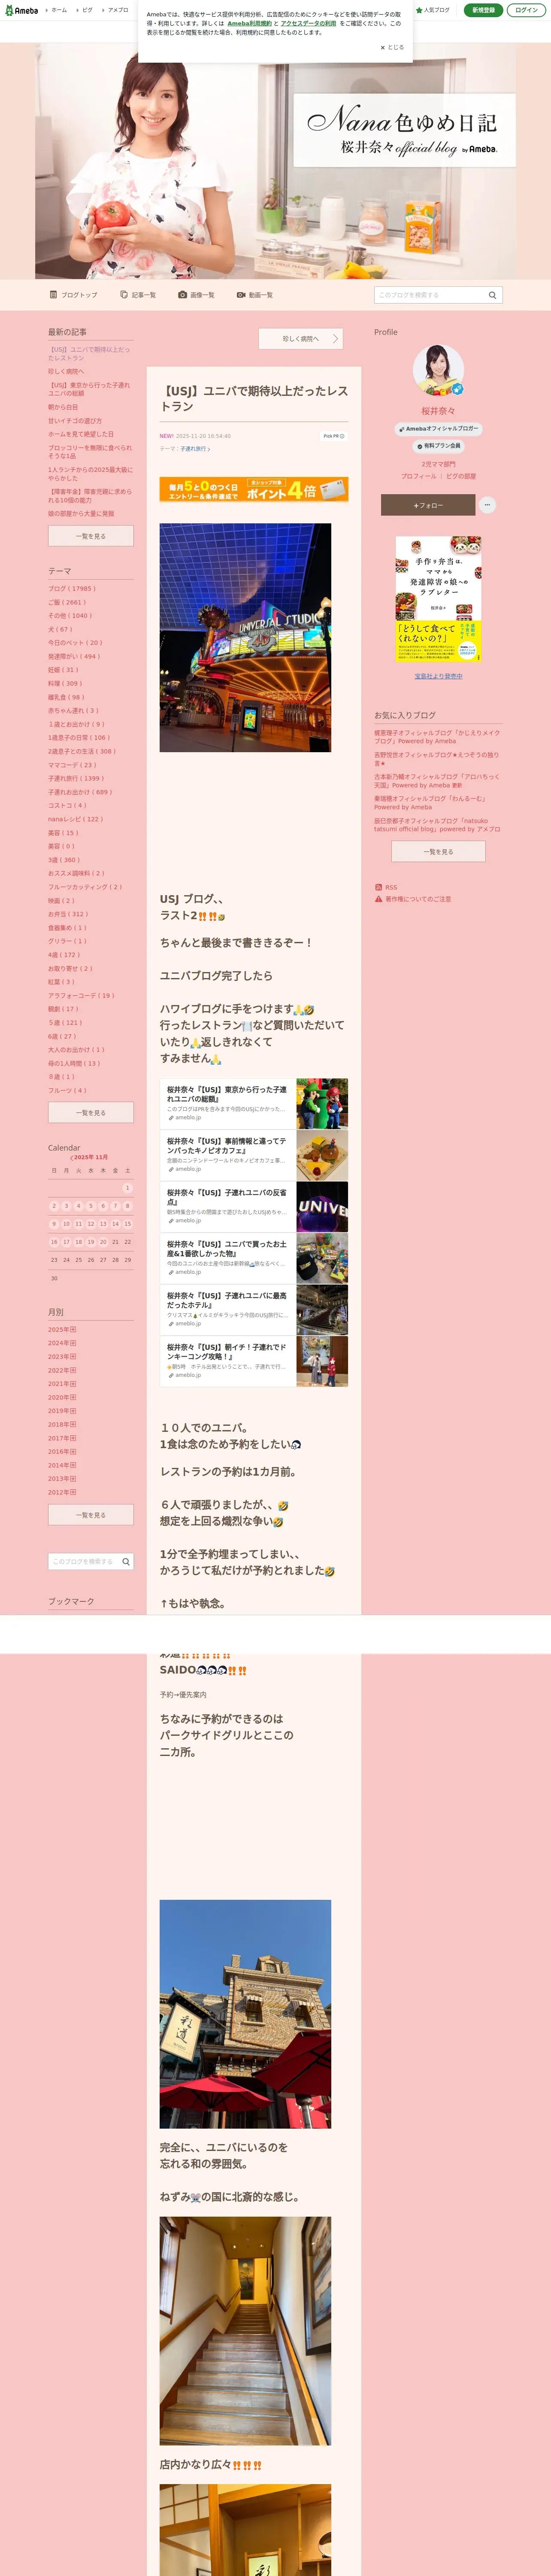Open the profile name link 桜井奈々
551x2576 pixels.
click(x=438, y=411)
